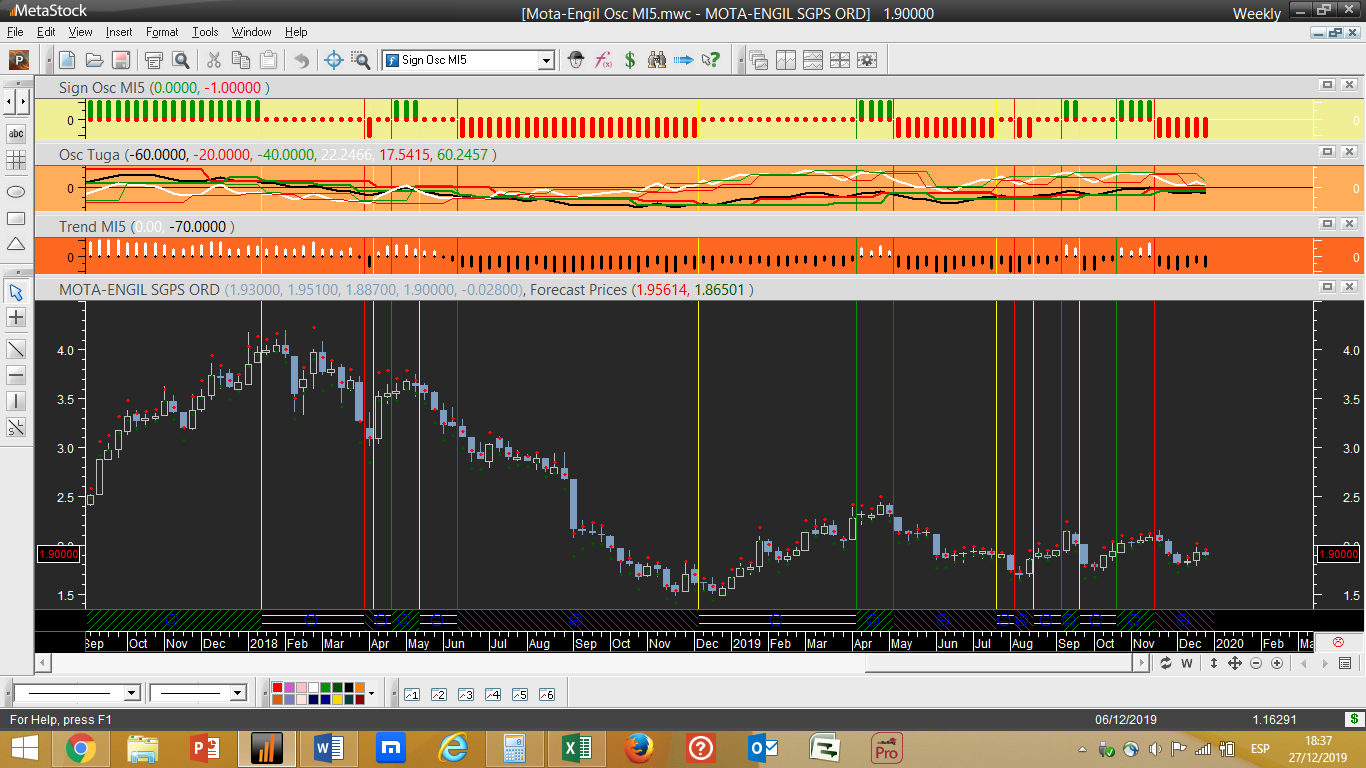Open the Sign Osc MI5 indicator dropdown
The image size is (1366, 768).
(x=546, y=60)
